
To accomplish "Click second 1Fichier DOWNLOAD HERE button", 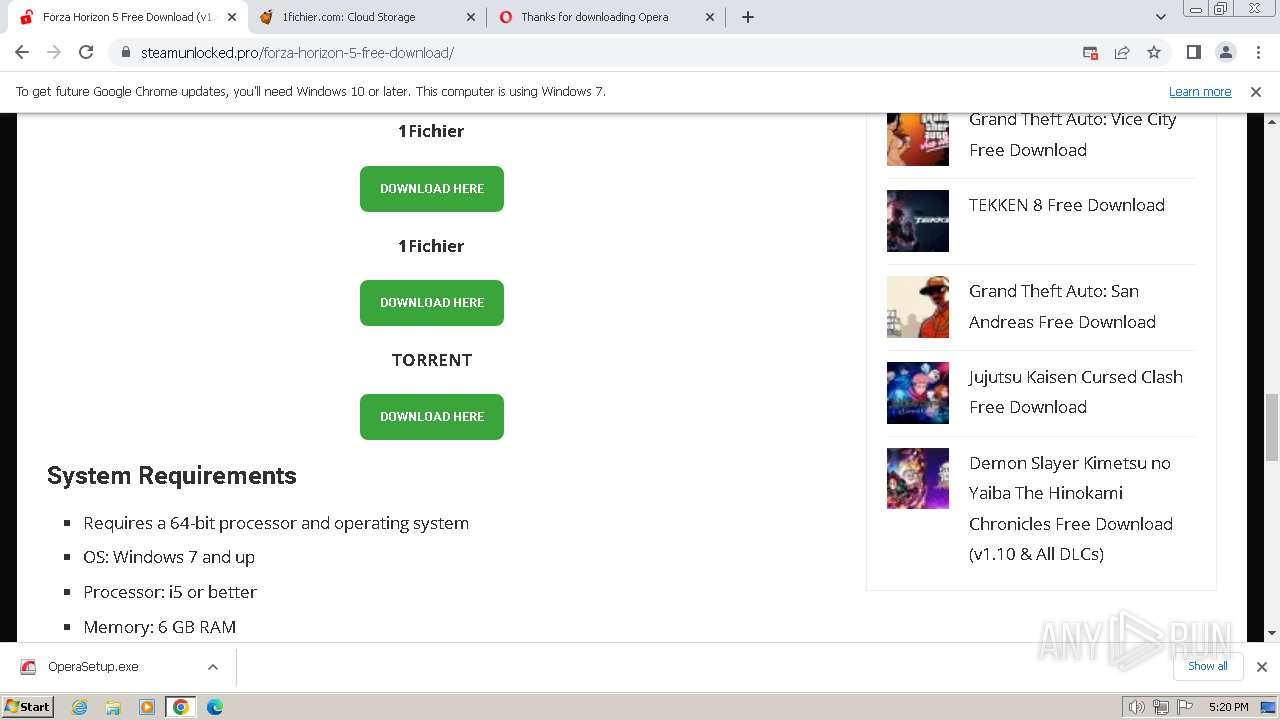I will [x=432, y=303].
